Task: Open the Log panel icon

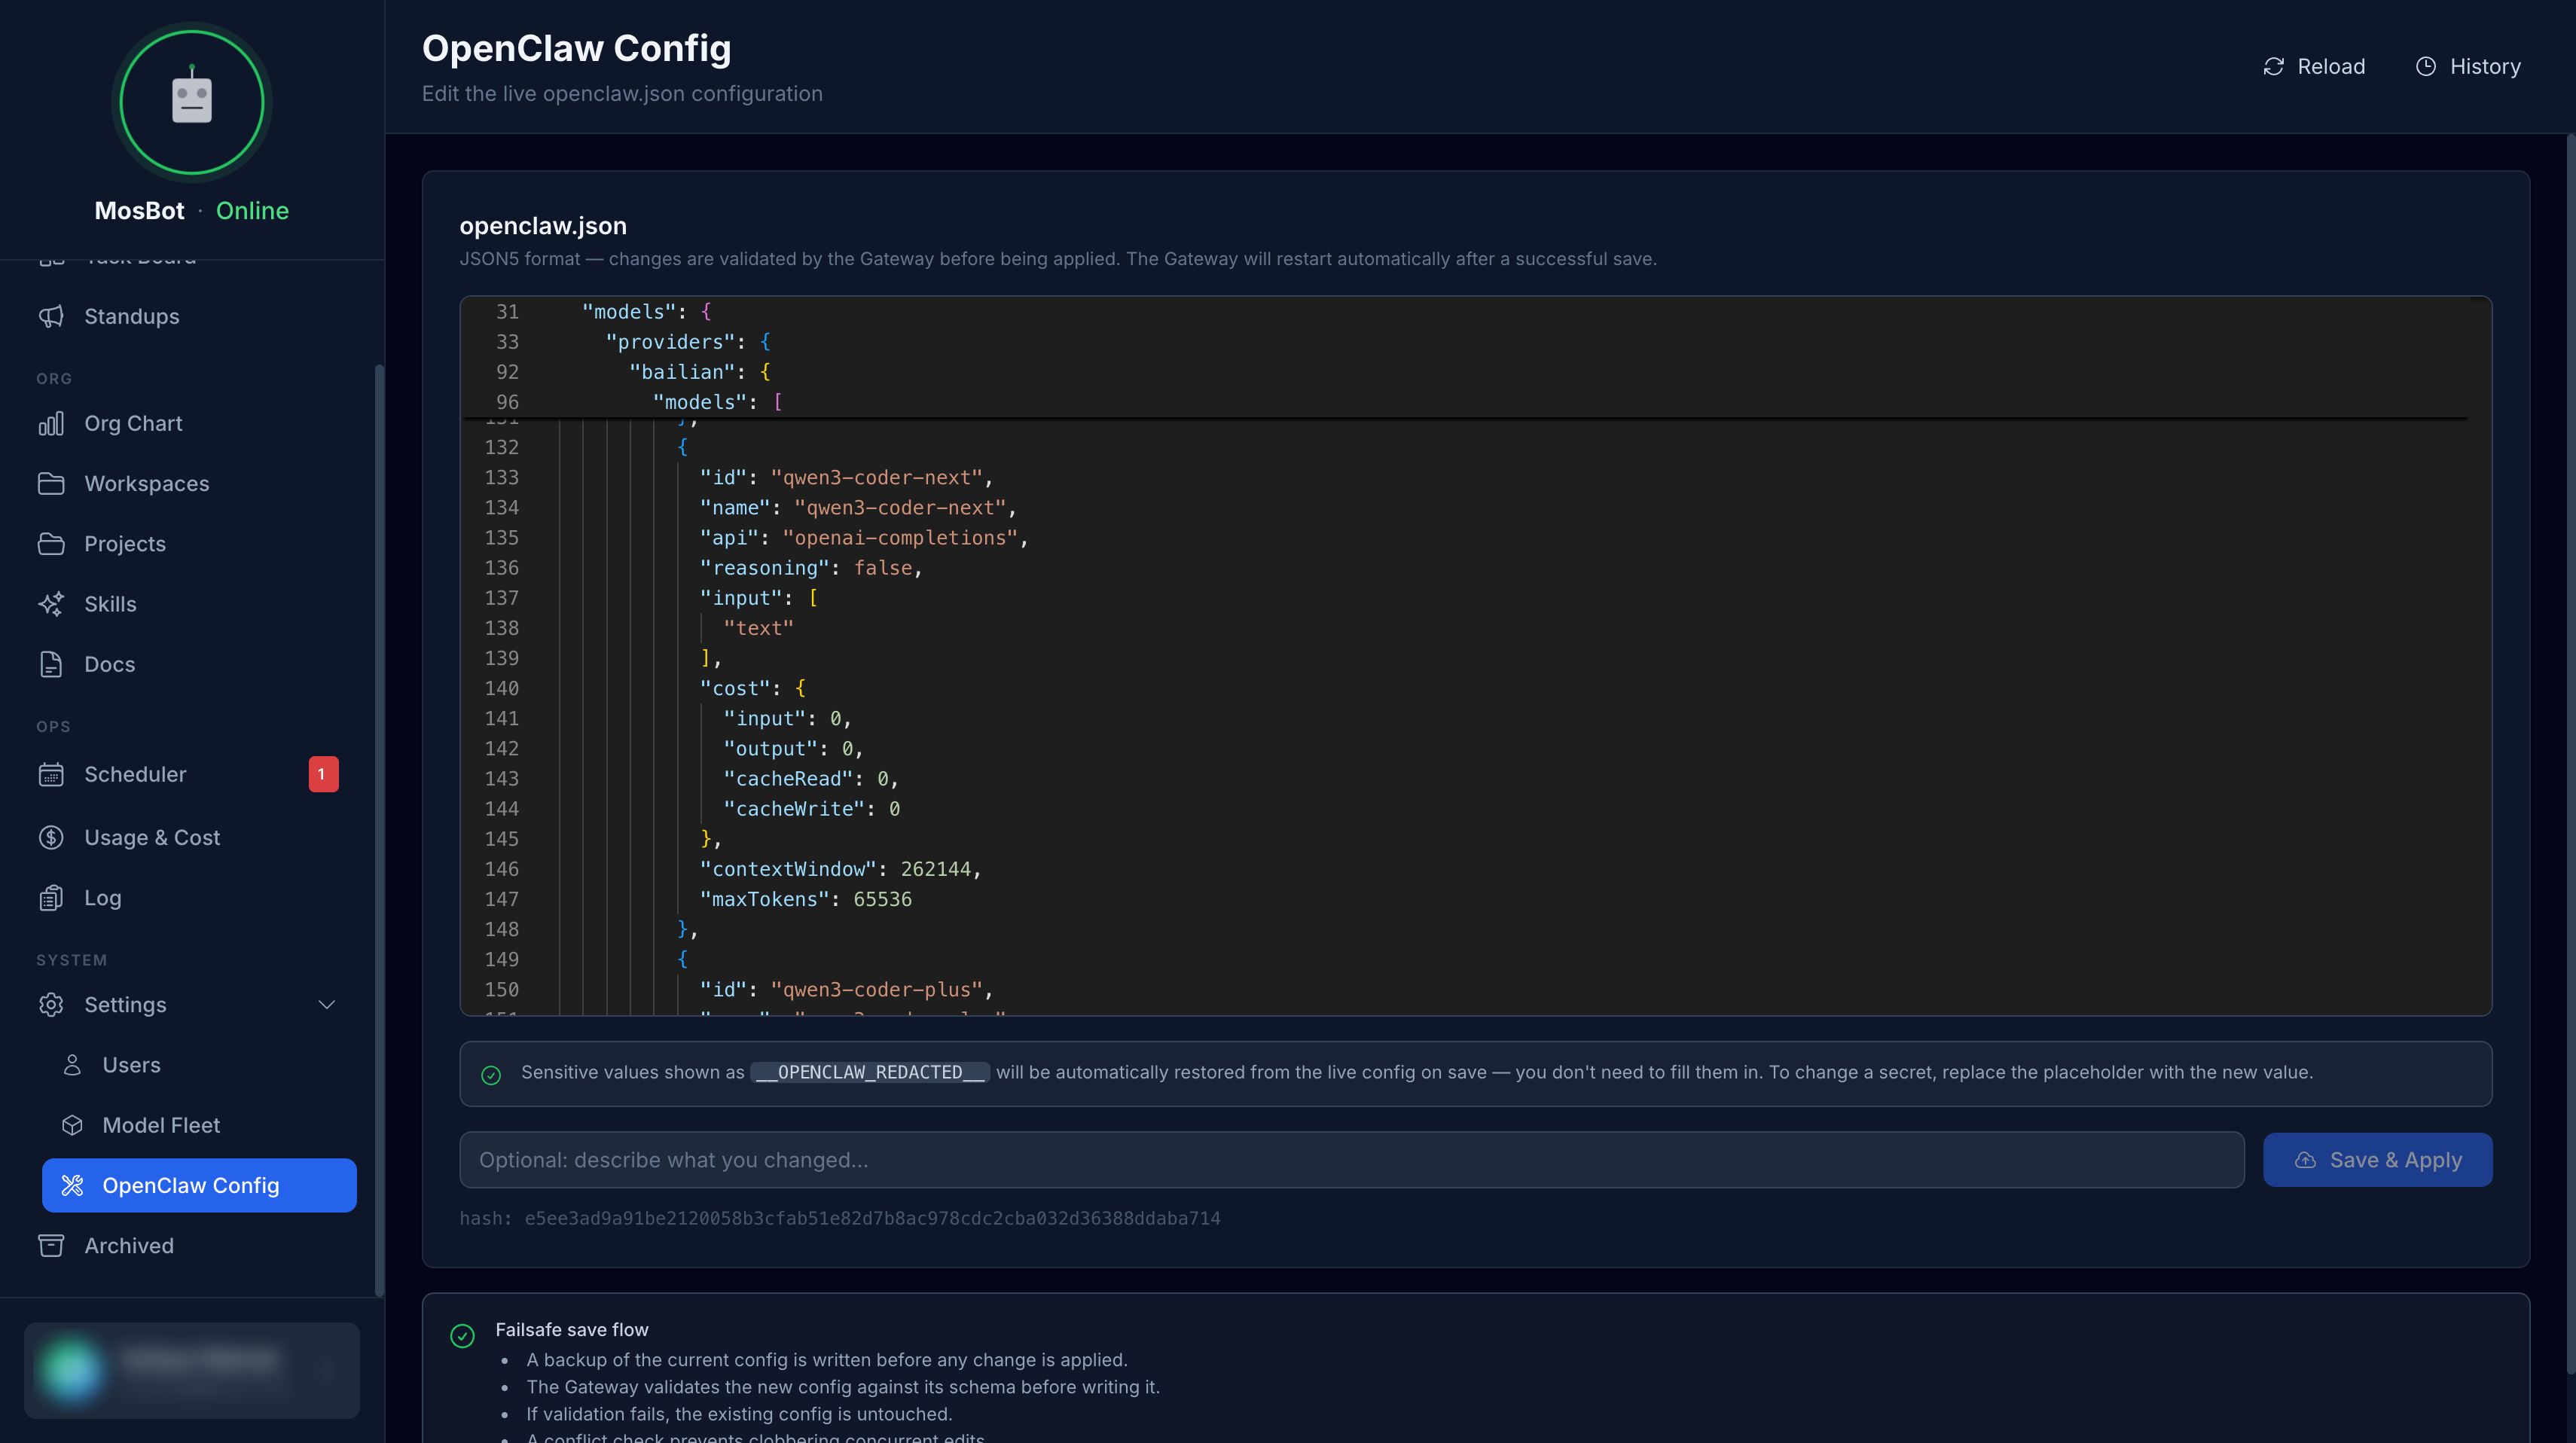Action: [52, 897]
